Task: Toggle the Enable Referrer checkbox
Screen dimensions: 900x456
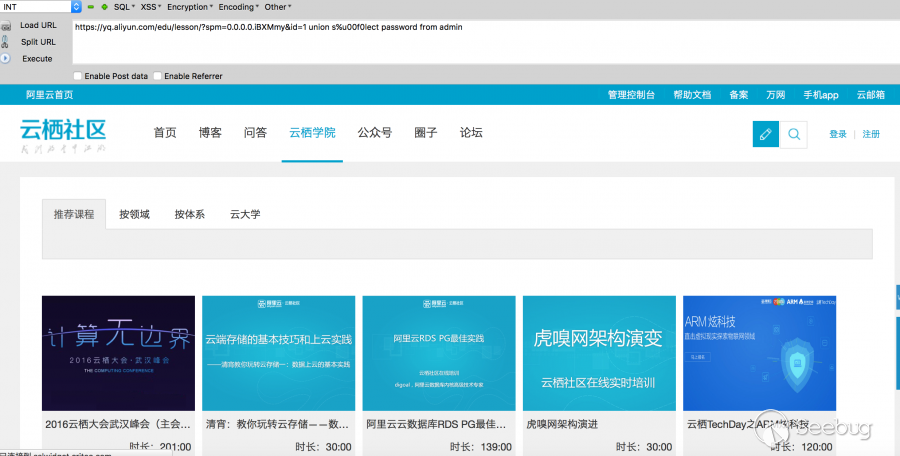Action: [156, 76]
